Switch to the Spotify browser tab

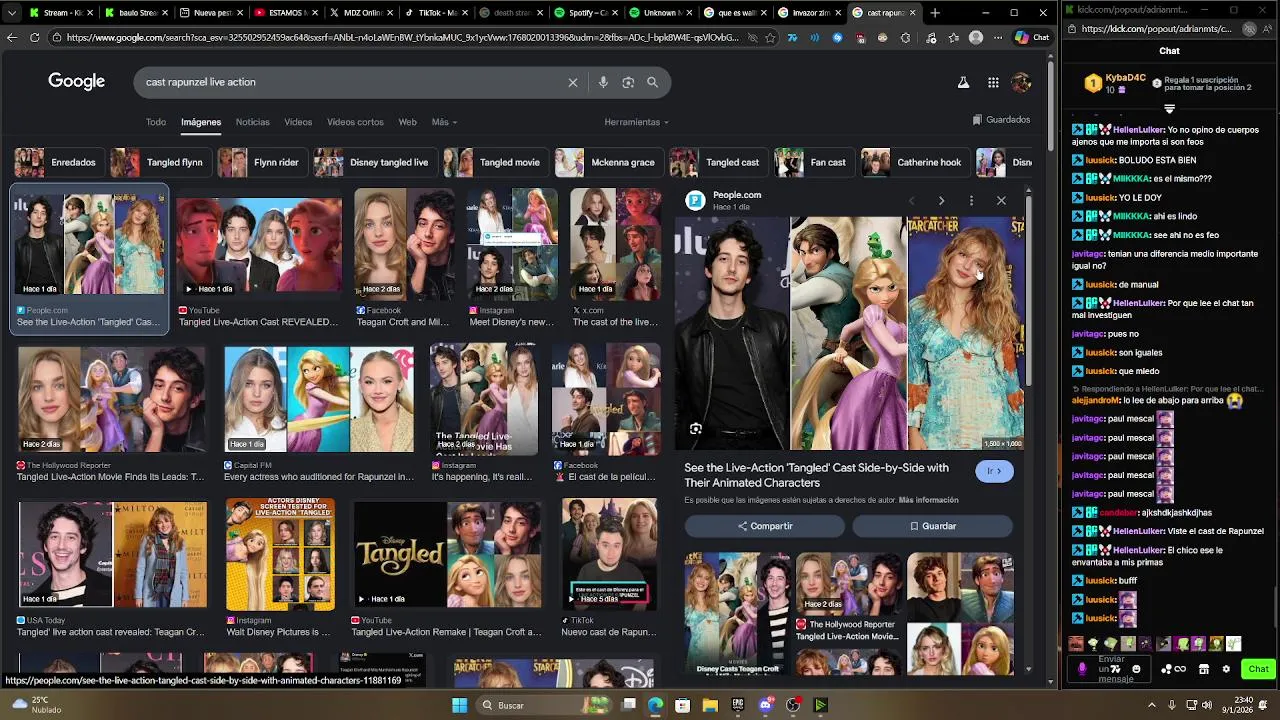coord(587,13)
